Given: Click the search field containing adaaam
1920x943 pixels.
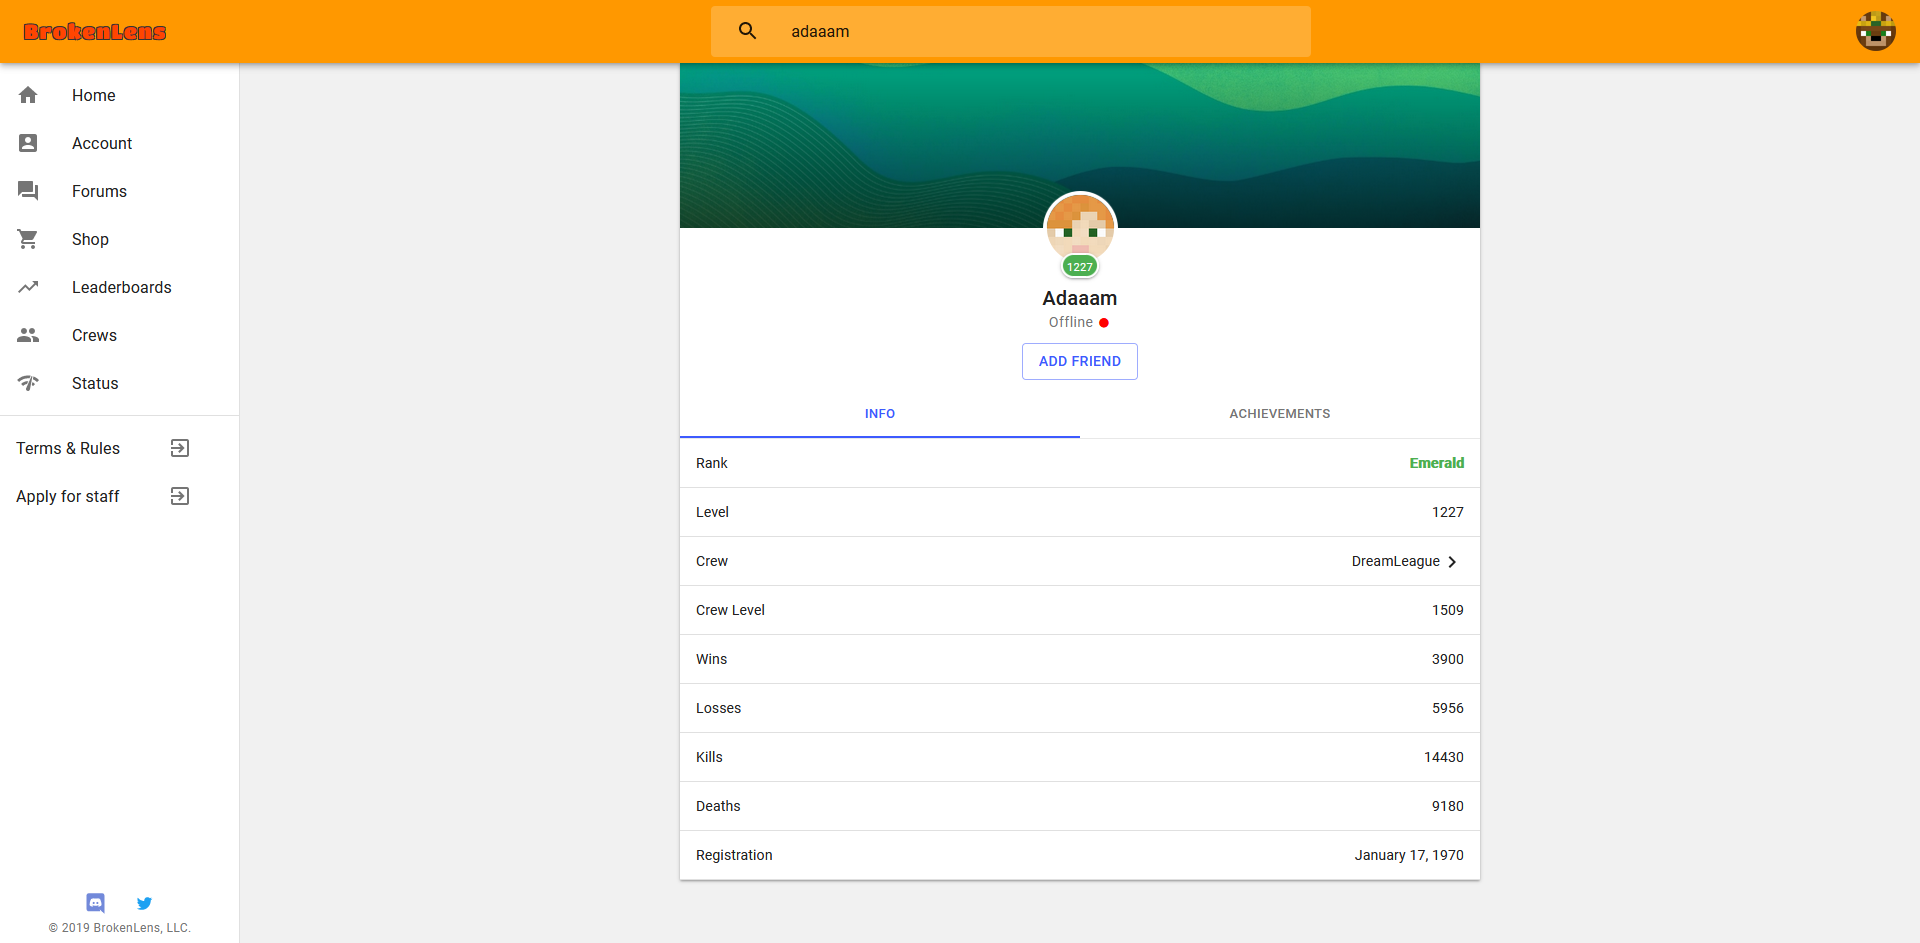Looking at the screenshot, I should click(x=1011, y=31).
